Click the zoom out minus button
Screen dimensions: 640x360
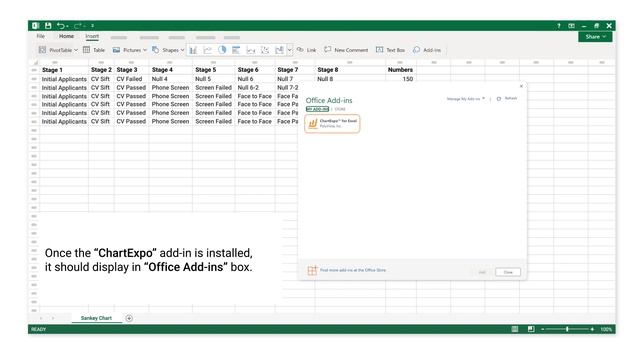click(x=542, y=329)
